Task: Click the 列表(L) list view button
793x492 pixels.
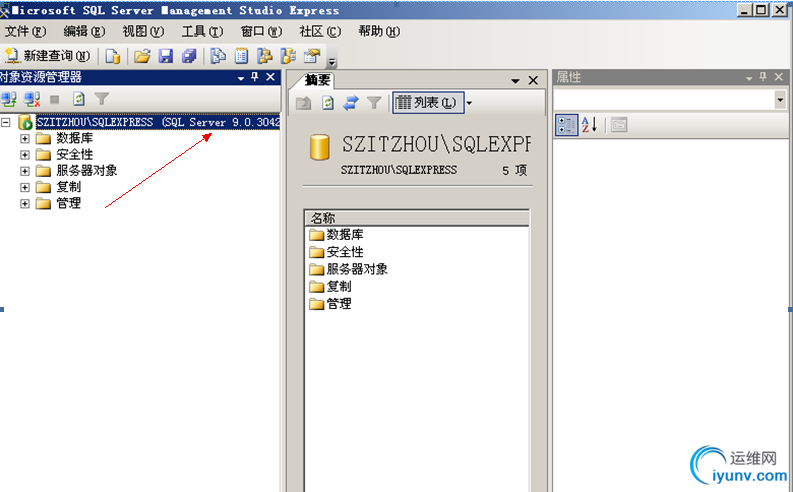Action: tap(428, 103)
